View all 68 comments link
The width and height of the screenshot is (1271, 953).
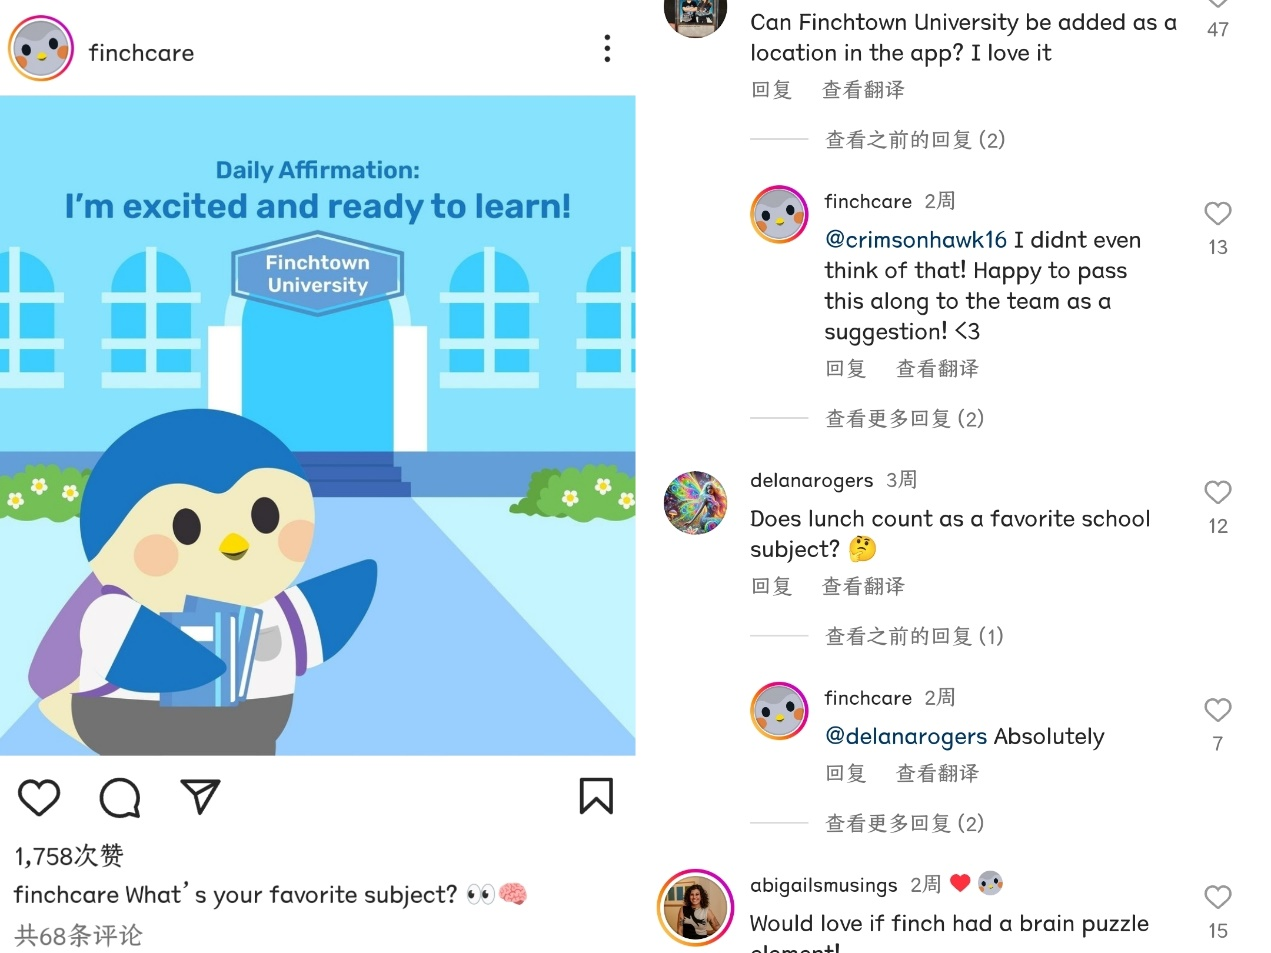click(78, 936)
